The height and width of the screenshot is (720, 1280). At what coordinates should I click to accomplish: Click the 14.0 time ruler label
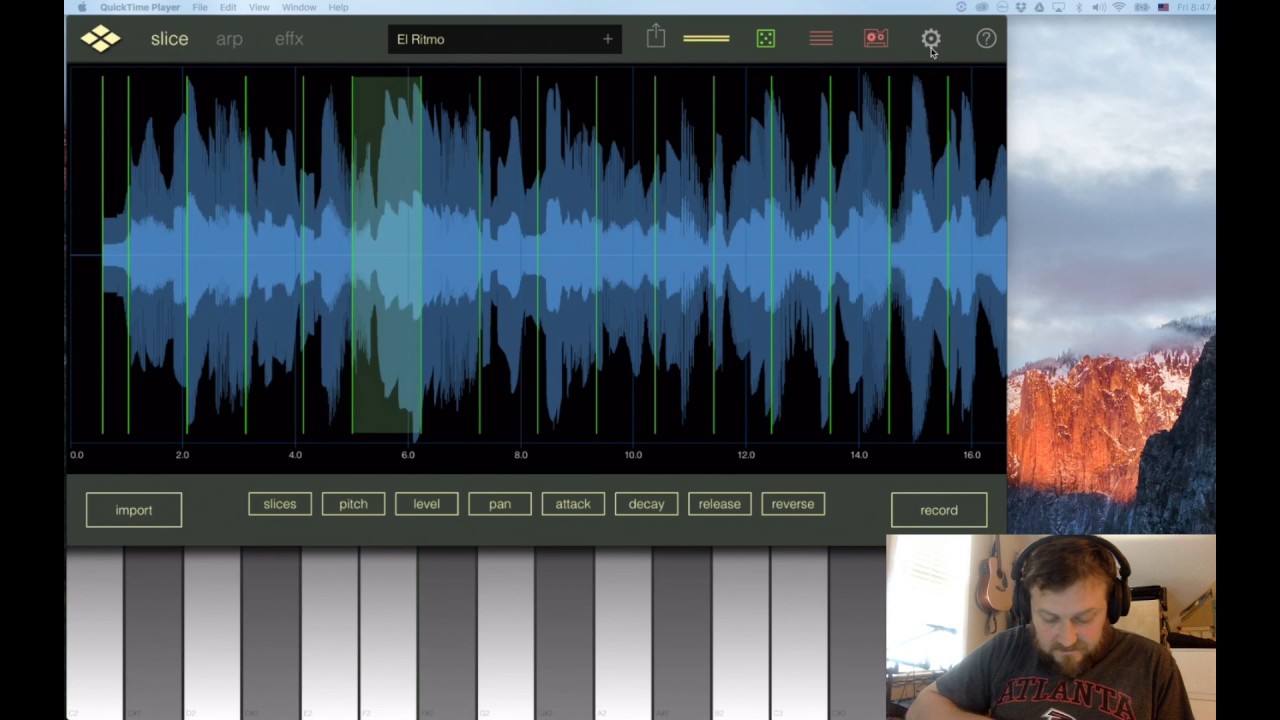[859, 455]
